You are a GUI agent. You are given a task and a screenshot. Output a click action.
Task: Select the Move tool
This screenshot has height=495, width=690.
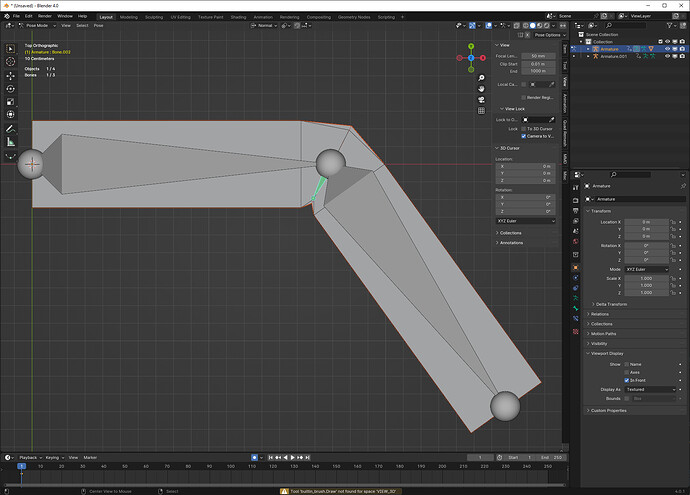click(x=11, y=76)
